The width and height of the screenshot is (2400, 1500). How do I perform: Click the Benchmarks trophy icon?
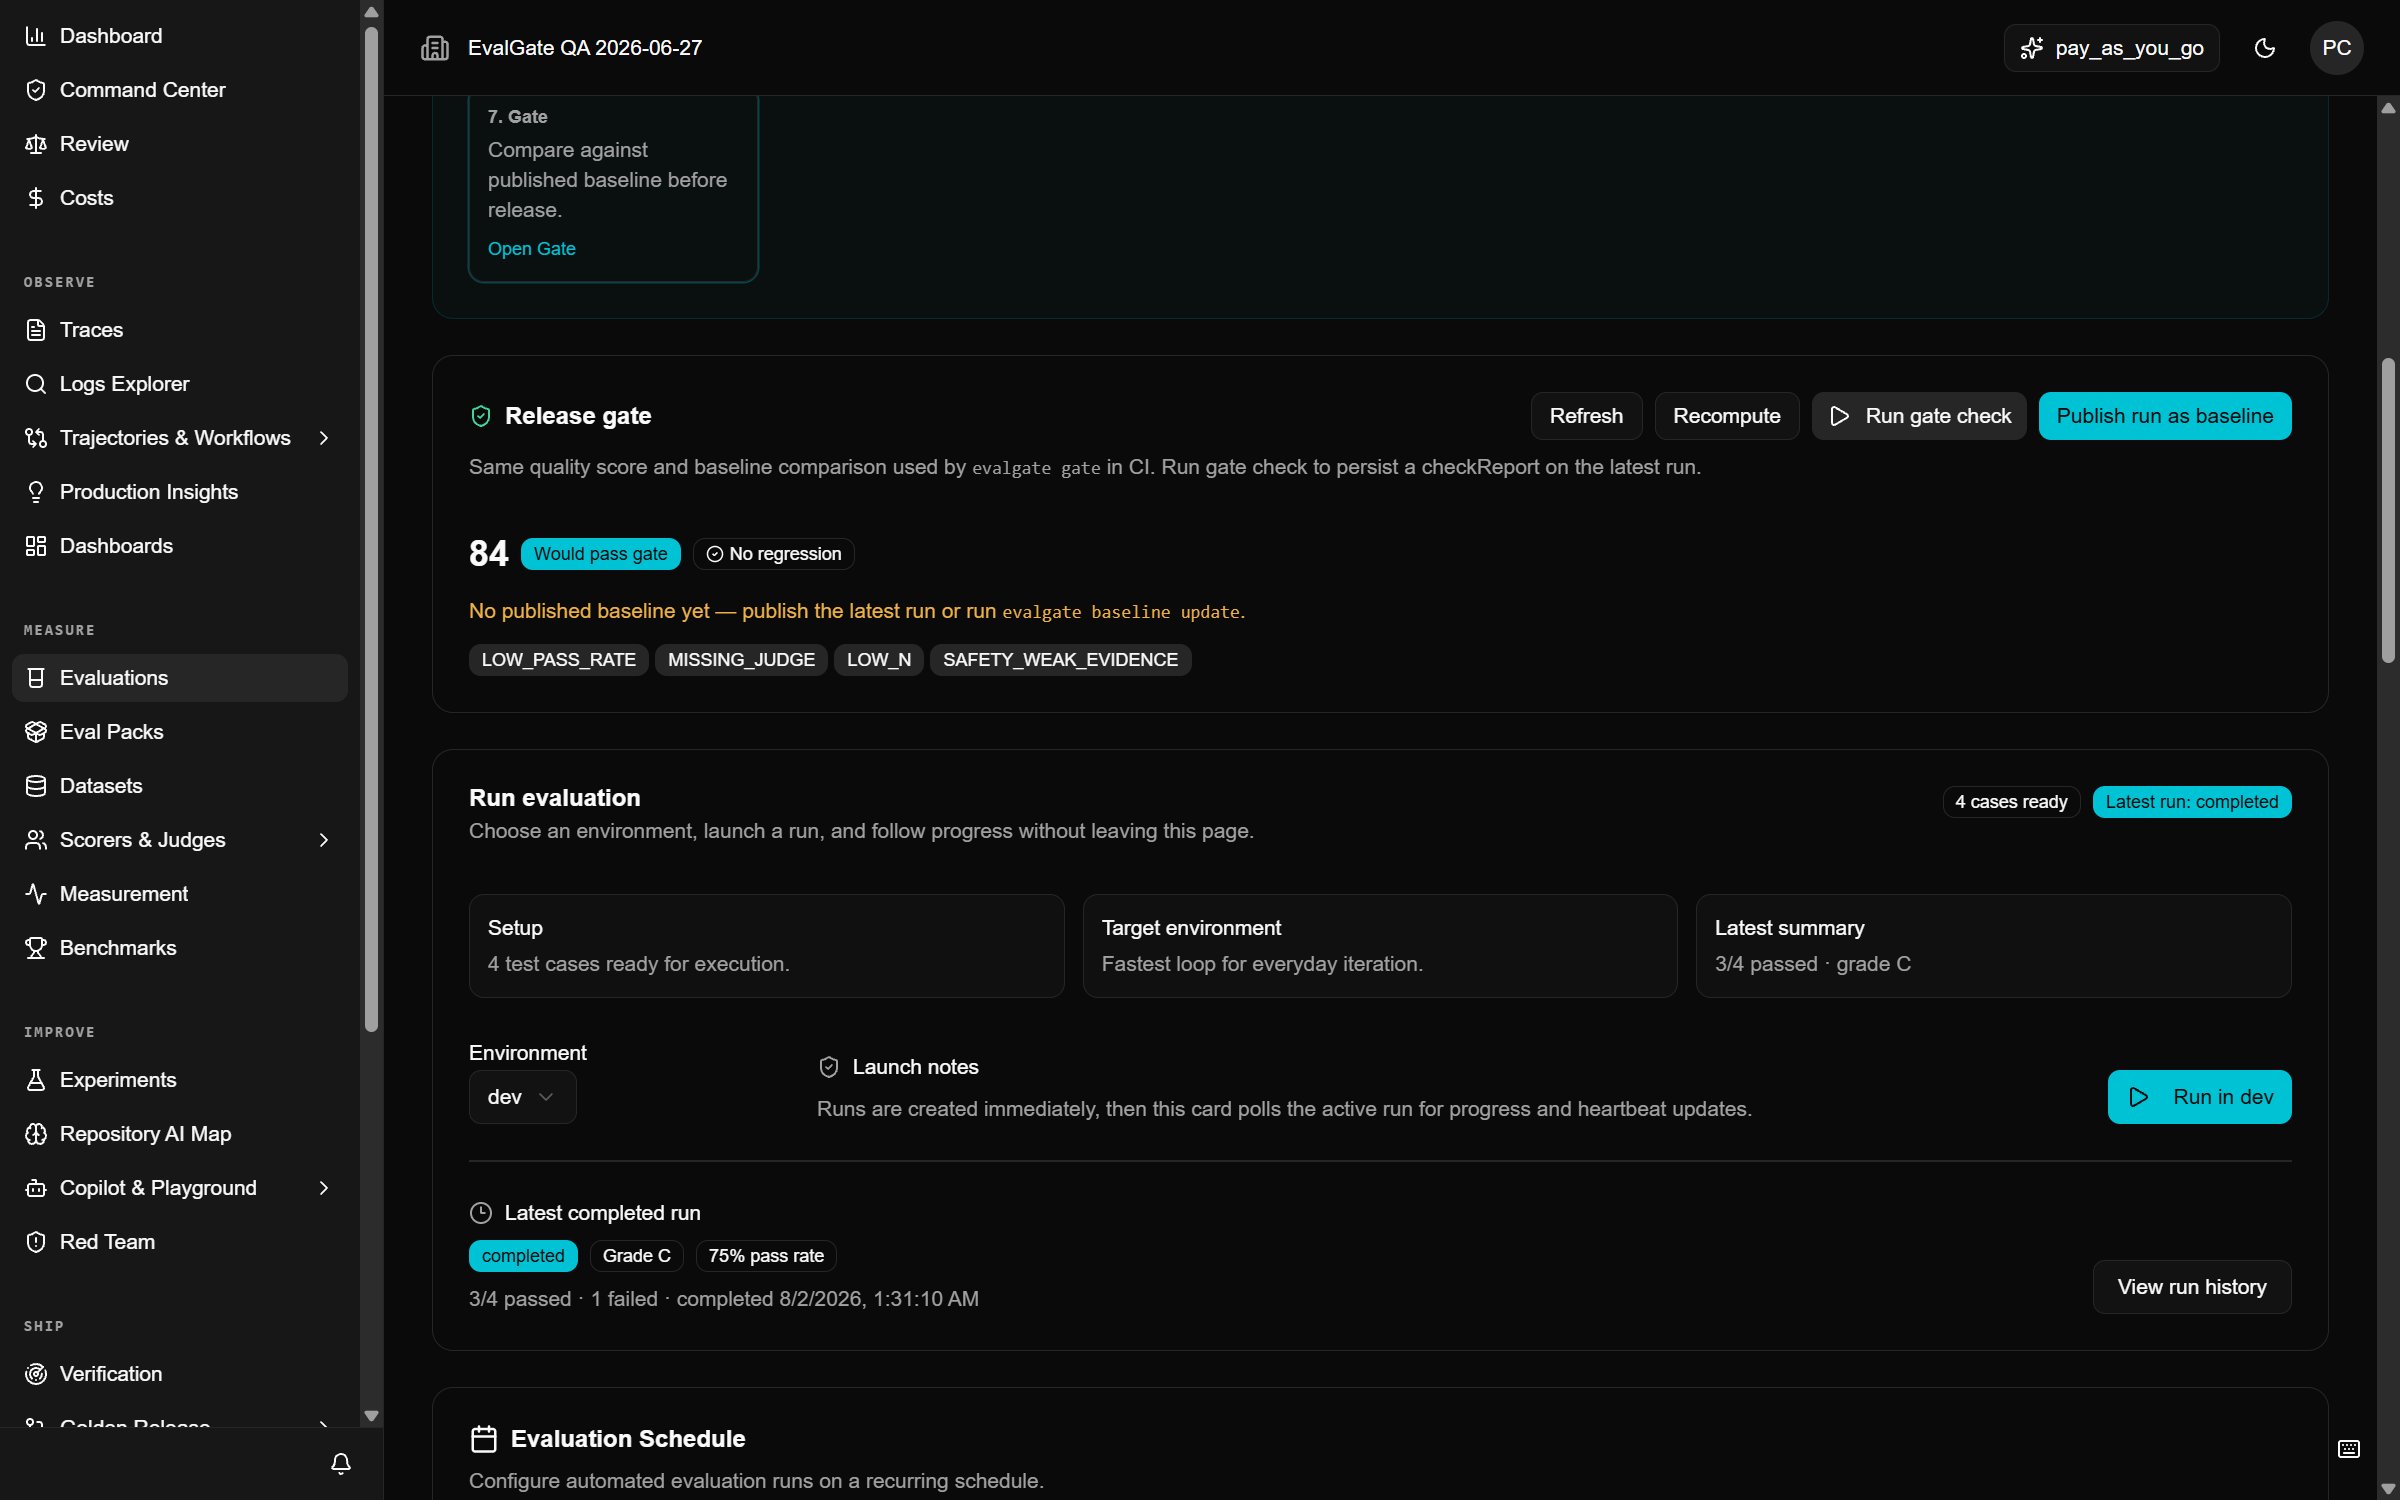pos(36,948)
